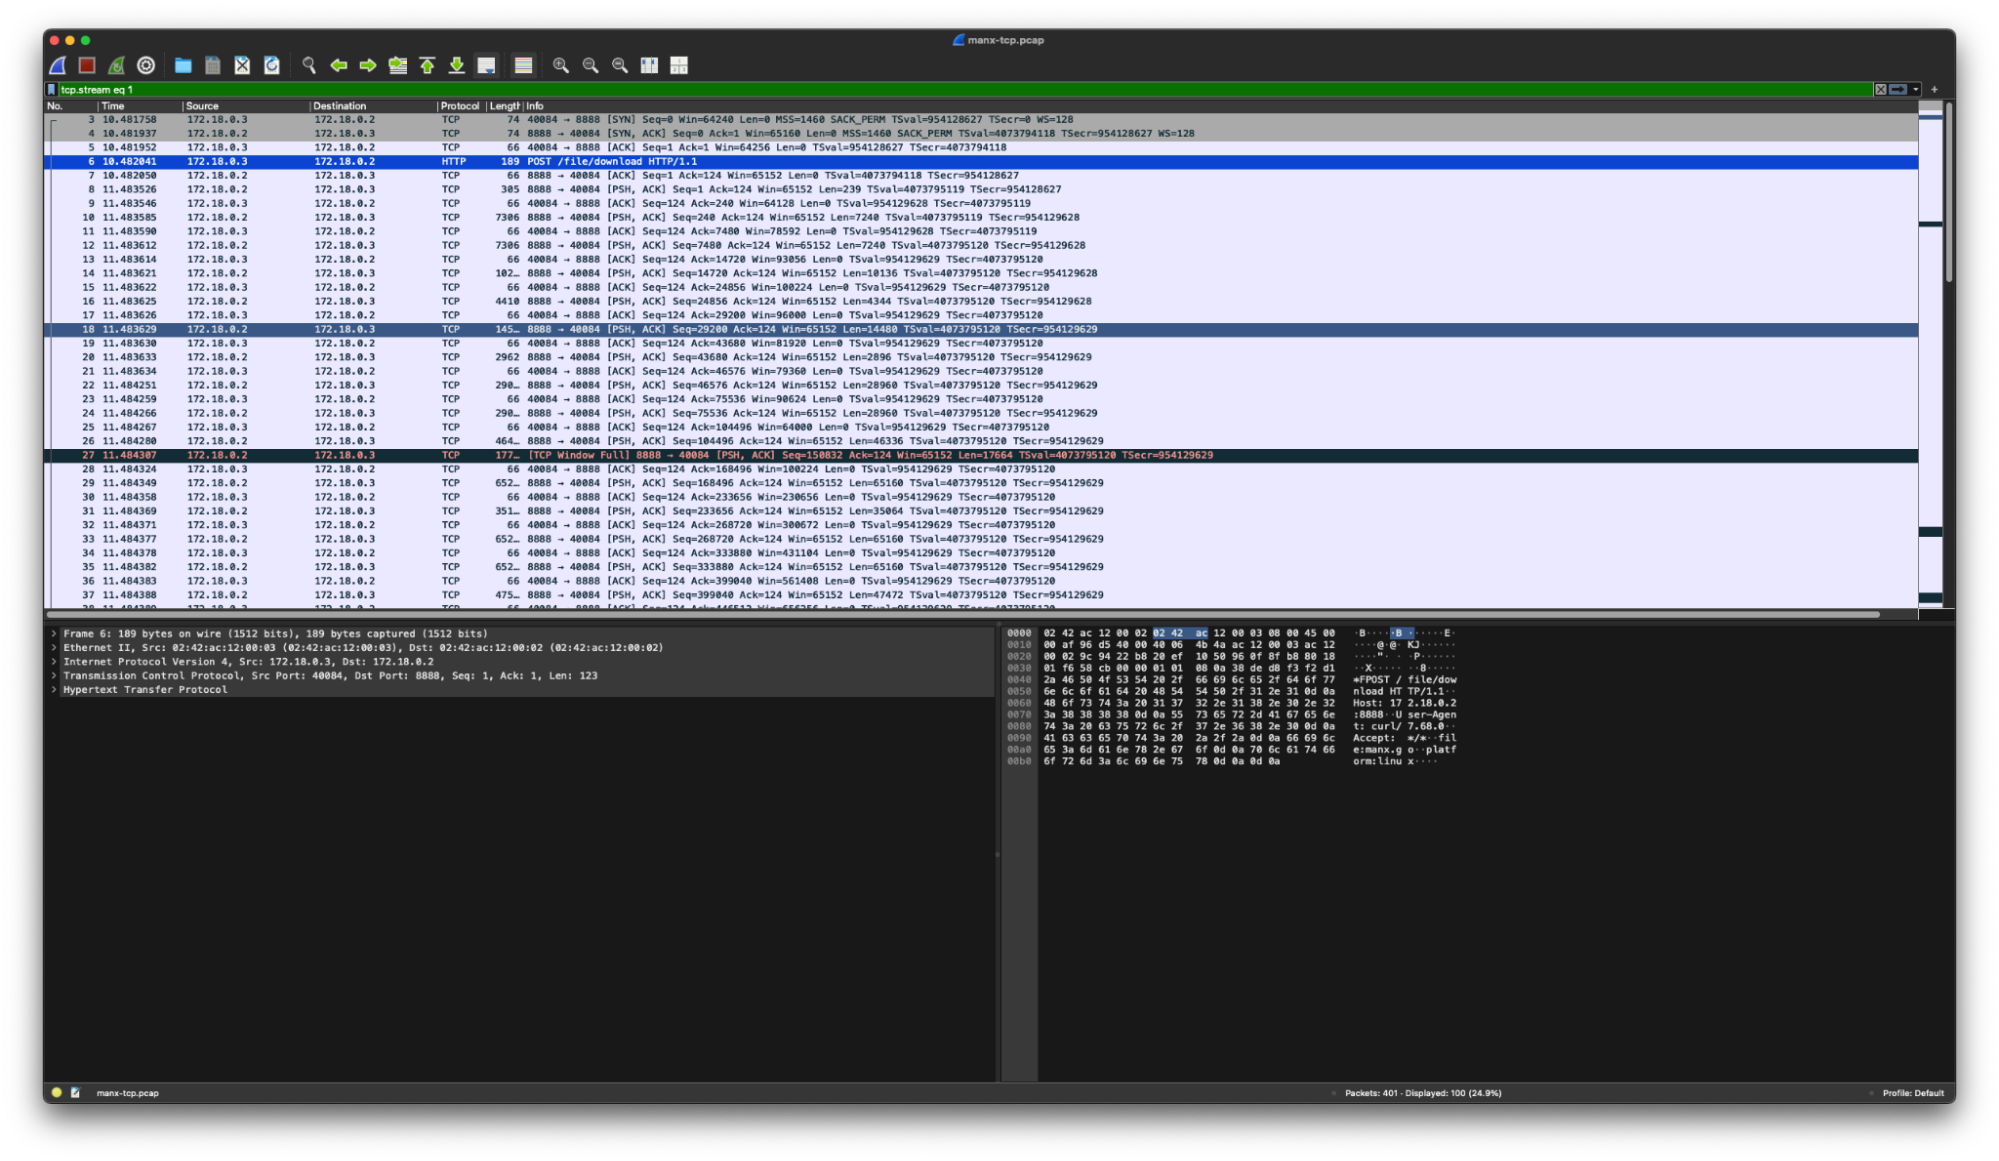
Task: Open a capture file via folder icon
Action: click(183, 65)
